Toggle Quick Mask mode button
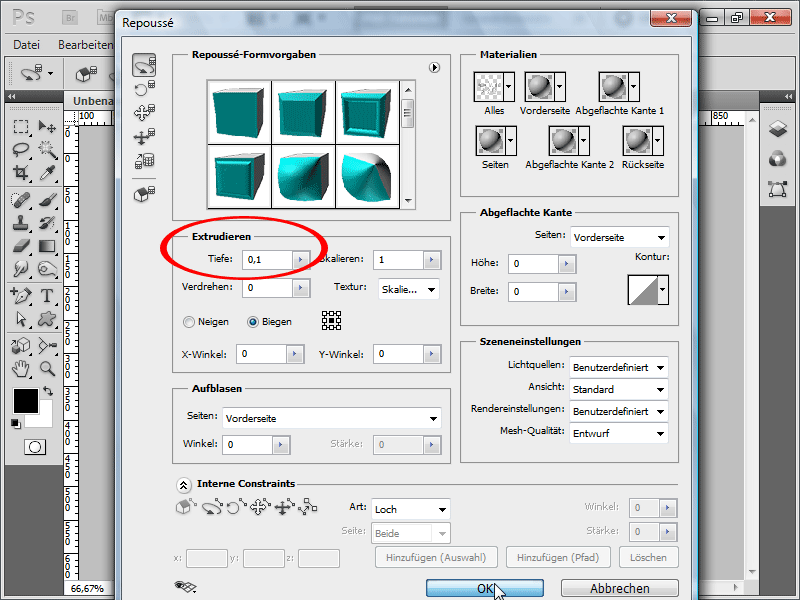Image resolution: width=800 pixels, height=600 pixels. coord(35,447)
